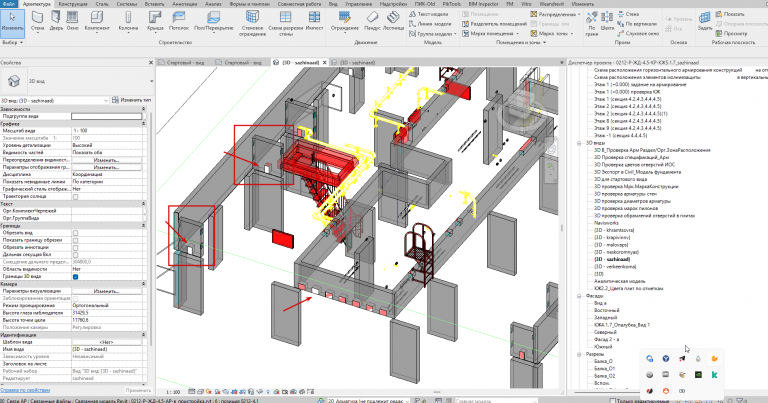768x403 pixels.
Task: Open the Справка по свойствам link
Action: pos(25,390)
